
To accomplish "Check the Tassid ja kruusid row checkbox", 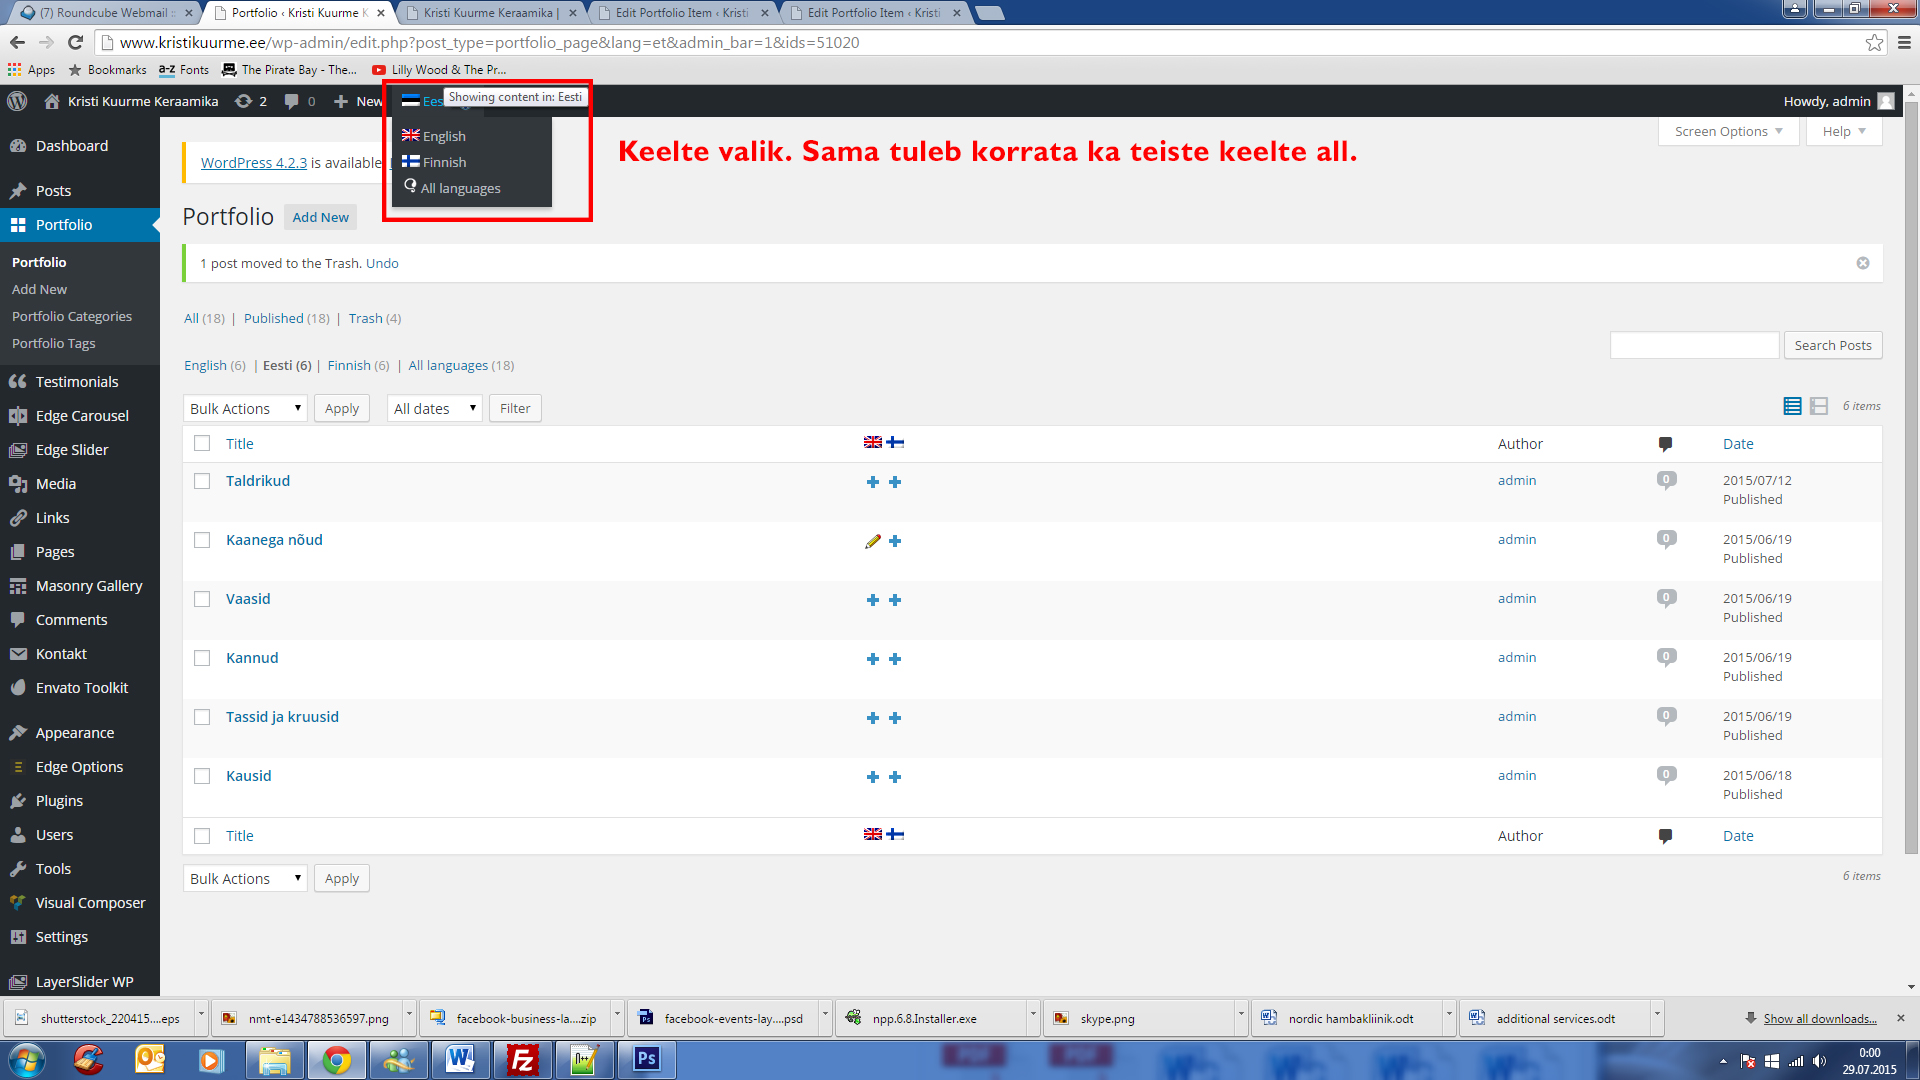I will [x=202, y=717].
